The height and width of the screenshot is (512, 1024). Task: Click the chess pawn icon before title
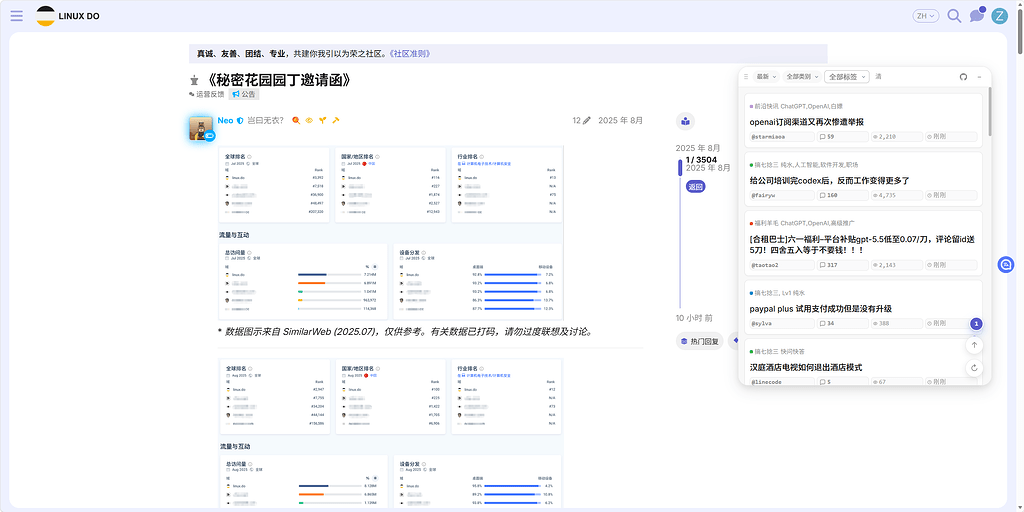point(194,80)
